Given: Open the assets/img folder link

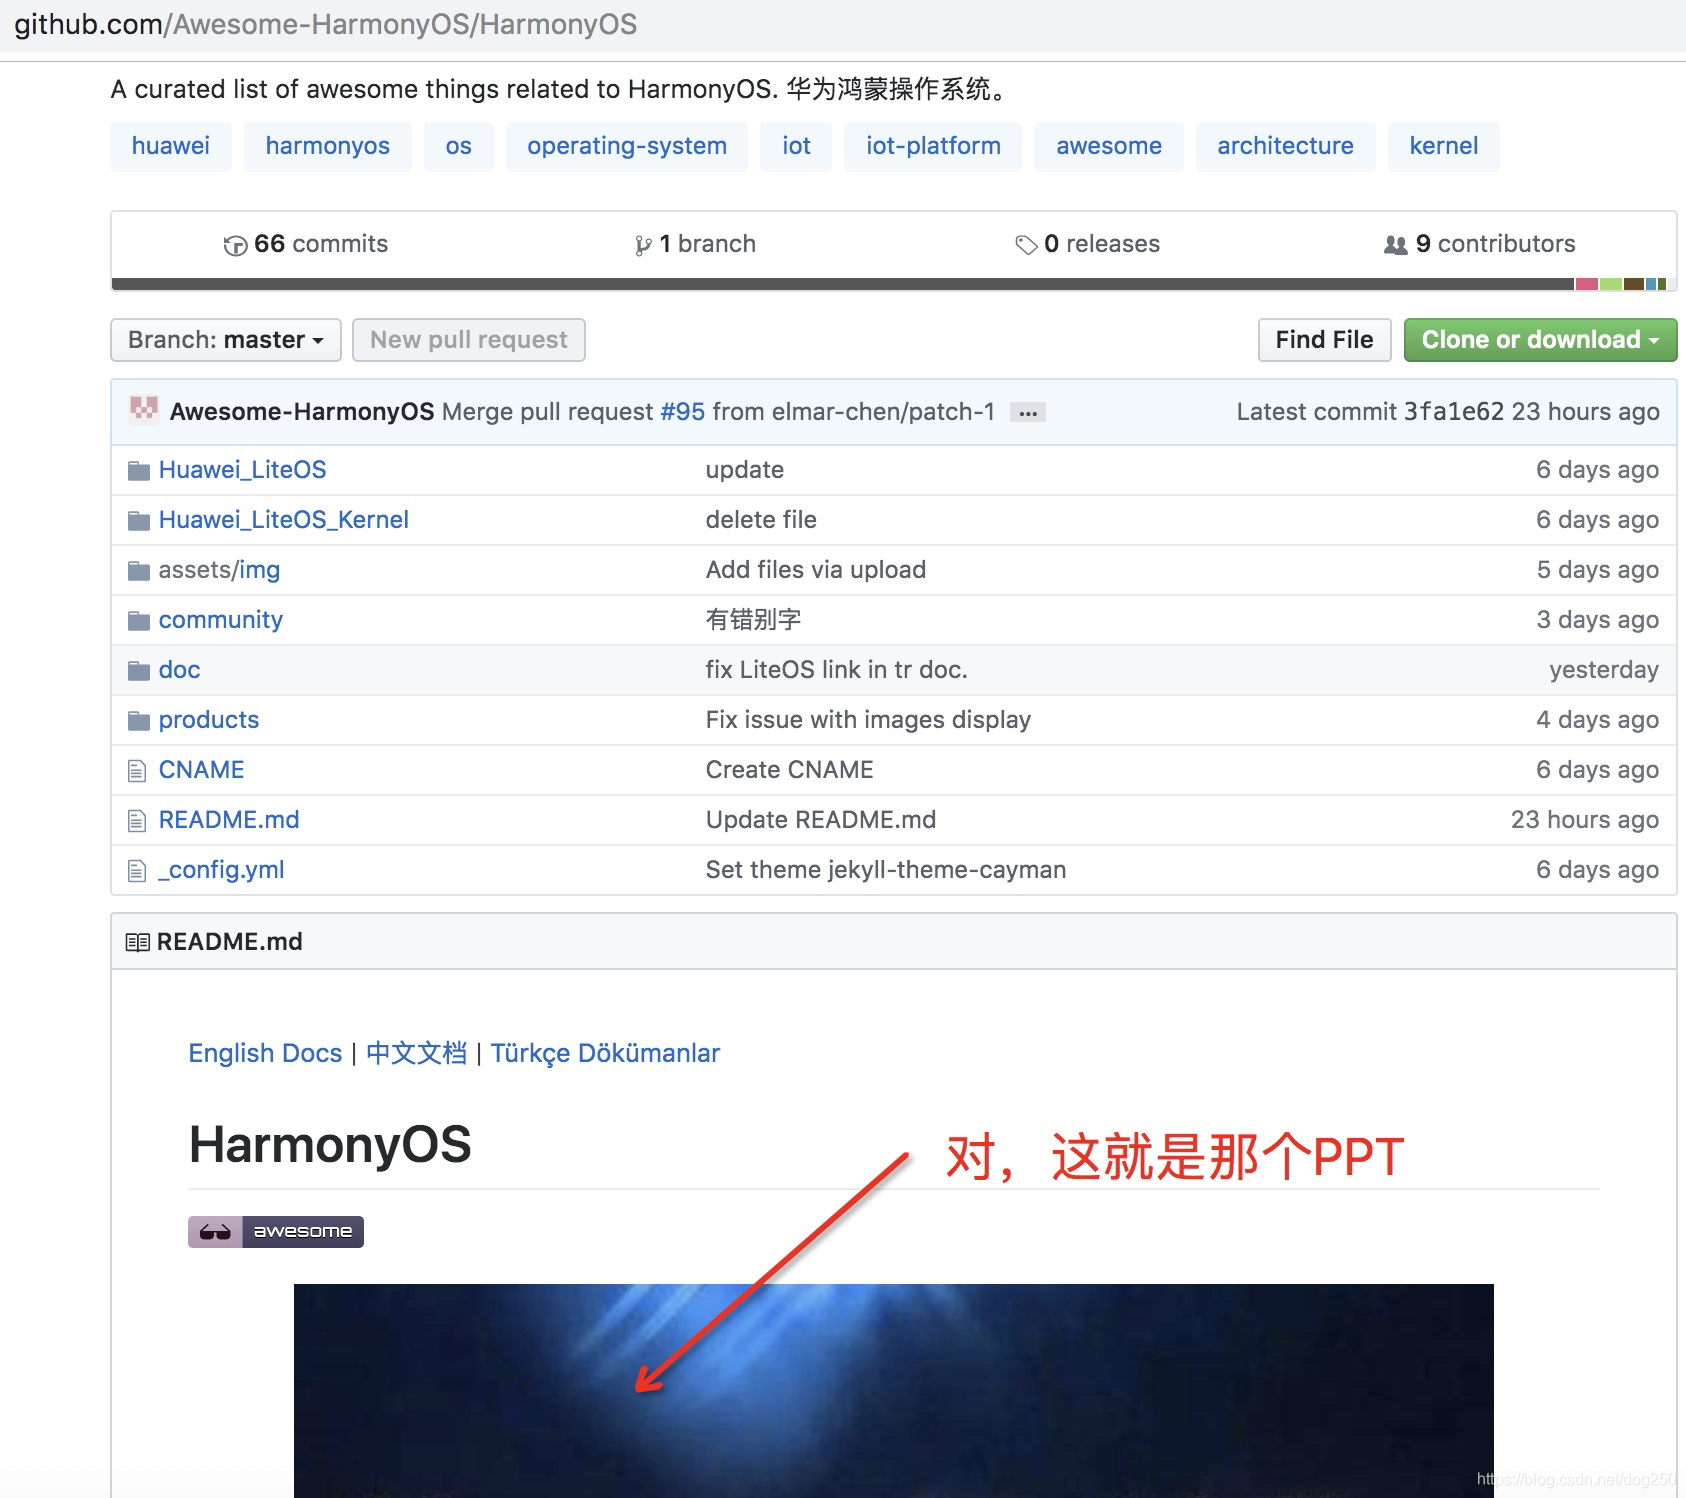Looking at the screenshot, I should click(x=219, y=570).
